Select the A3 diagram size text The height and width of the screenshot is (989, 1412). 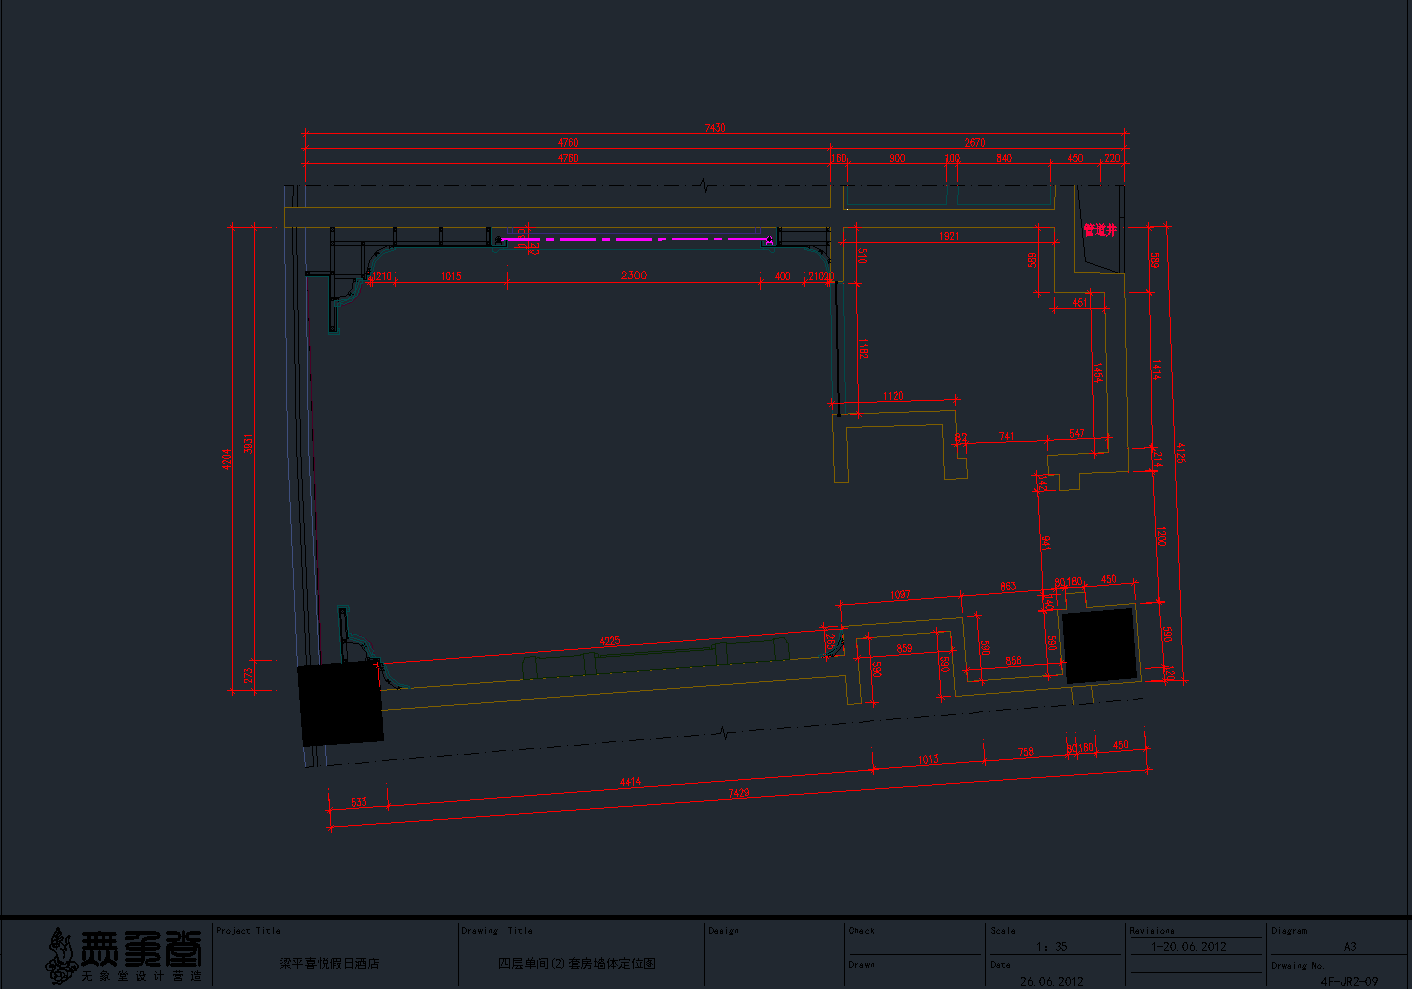pyautogui.click(x=1349, y=946)
